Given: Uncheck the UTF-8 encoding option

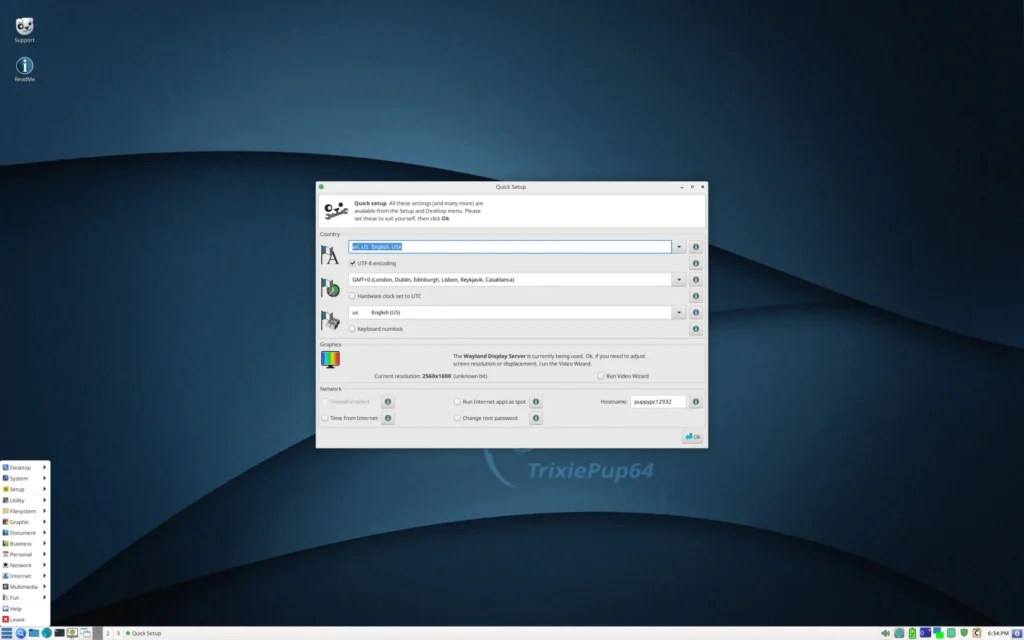Looking at the screenshot, I should (353, 263).
